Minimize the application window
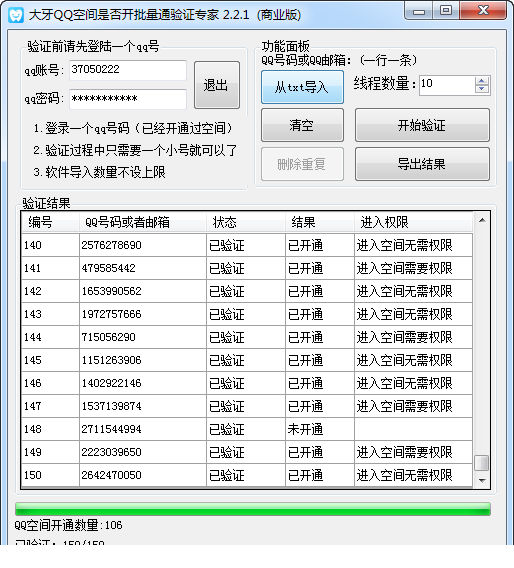 tap(419, 12)
